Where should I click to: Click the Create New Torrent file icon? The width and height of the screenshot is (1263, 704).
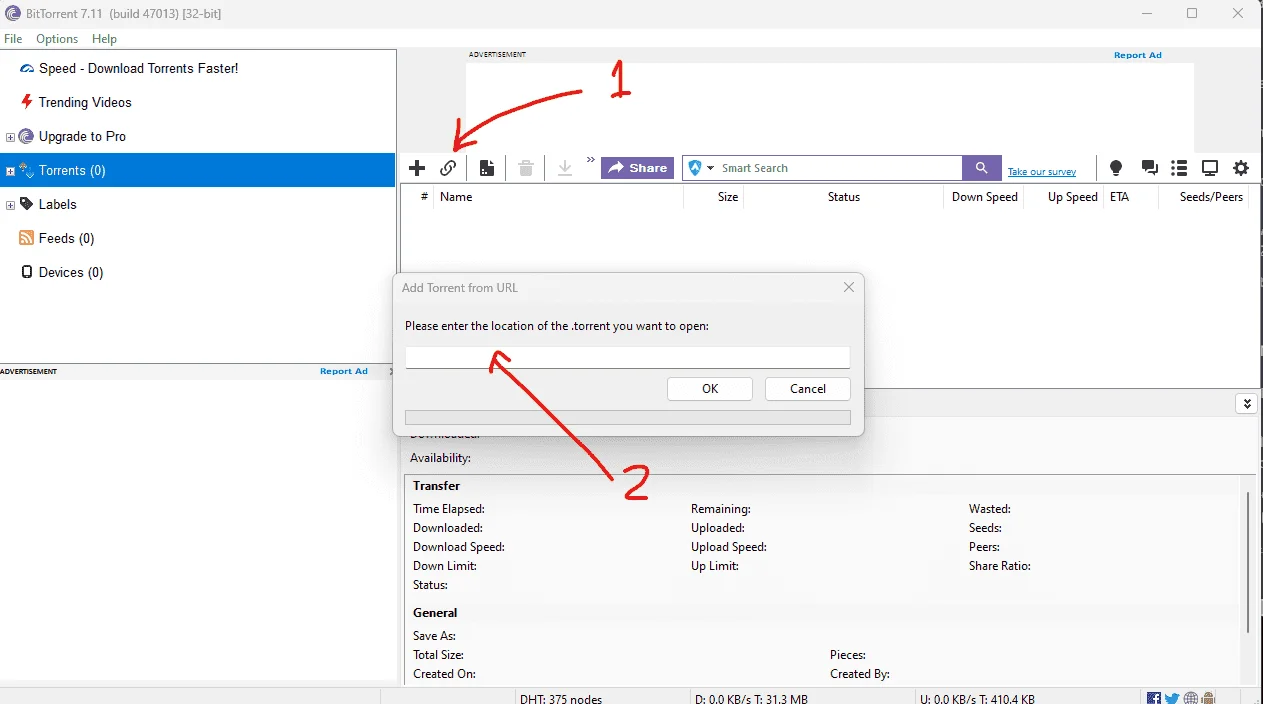coord(487,168)
